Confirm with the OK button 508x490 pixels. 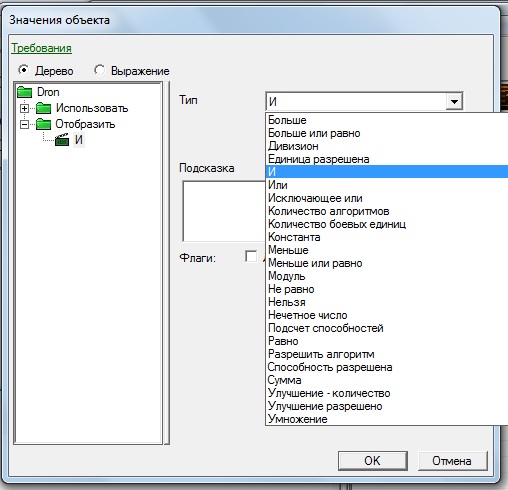pos(373,461)
